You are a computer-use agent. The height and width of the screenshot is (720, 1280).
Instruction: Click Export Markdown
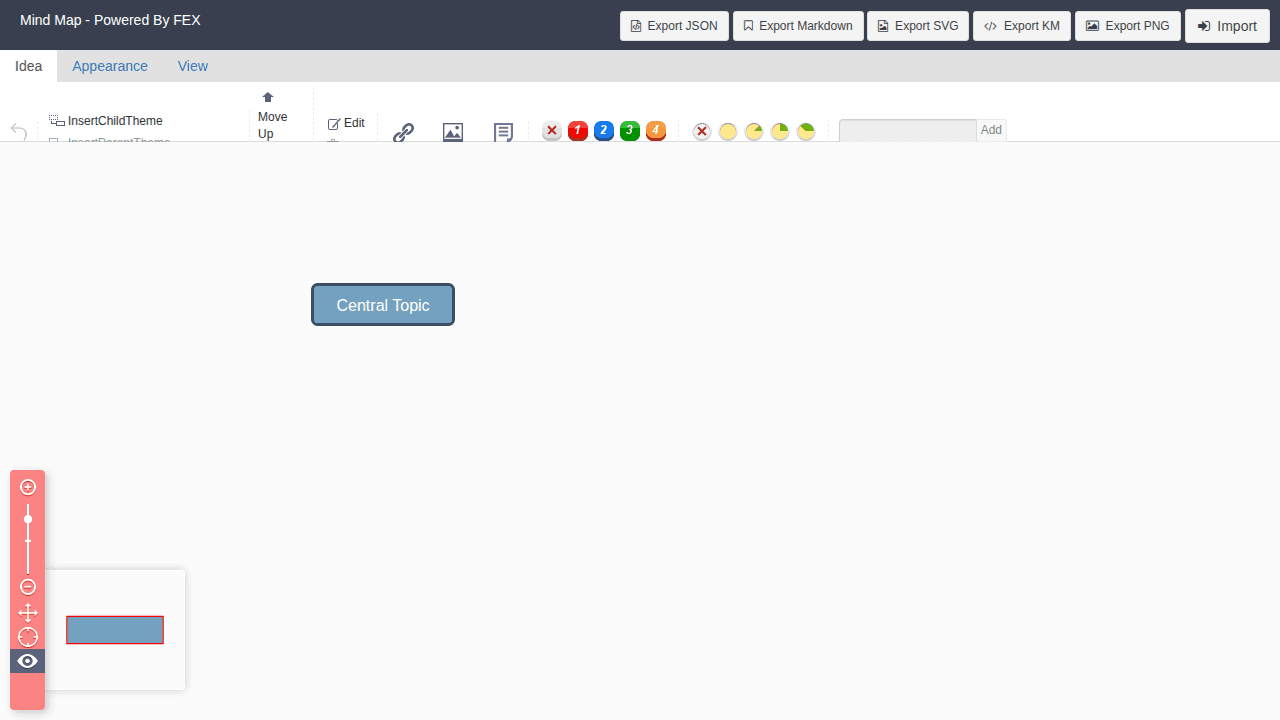click(797, 25)
